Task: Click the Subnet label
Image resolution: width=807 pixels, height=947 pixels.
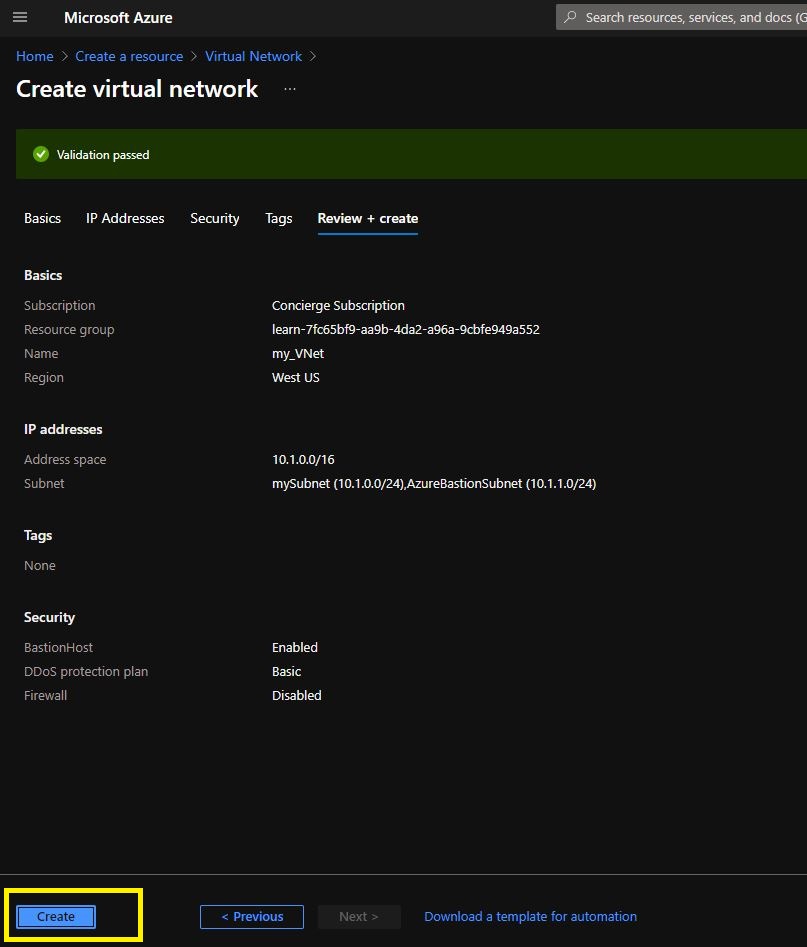Action: pos(44,484)
